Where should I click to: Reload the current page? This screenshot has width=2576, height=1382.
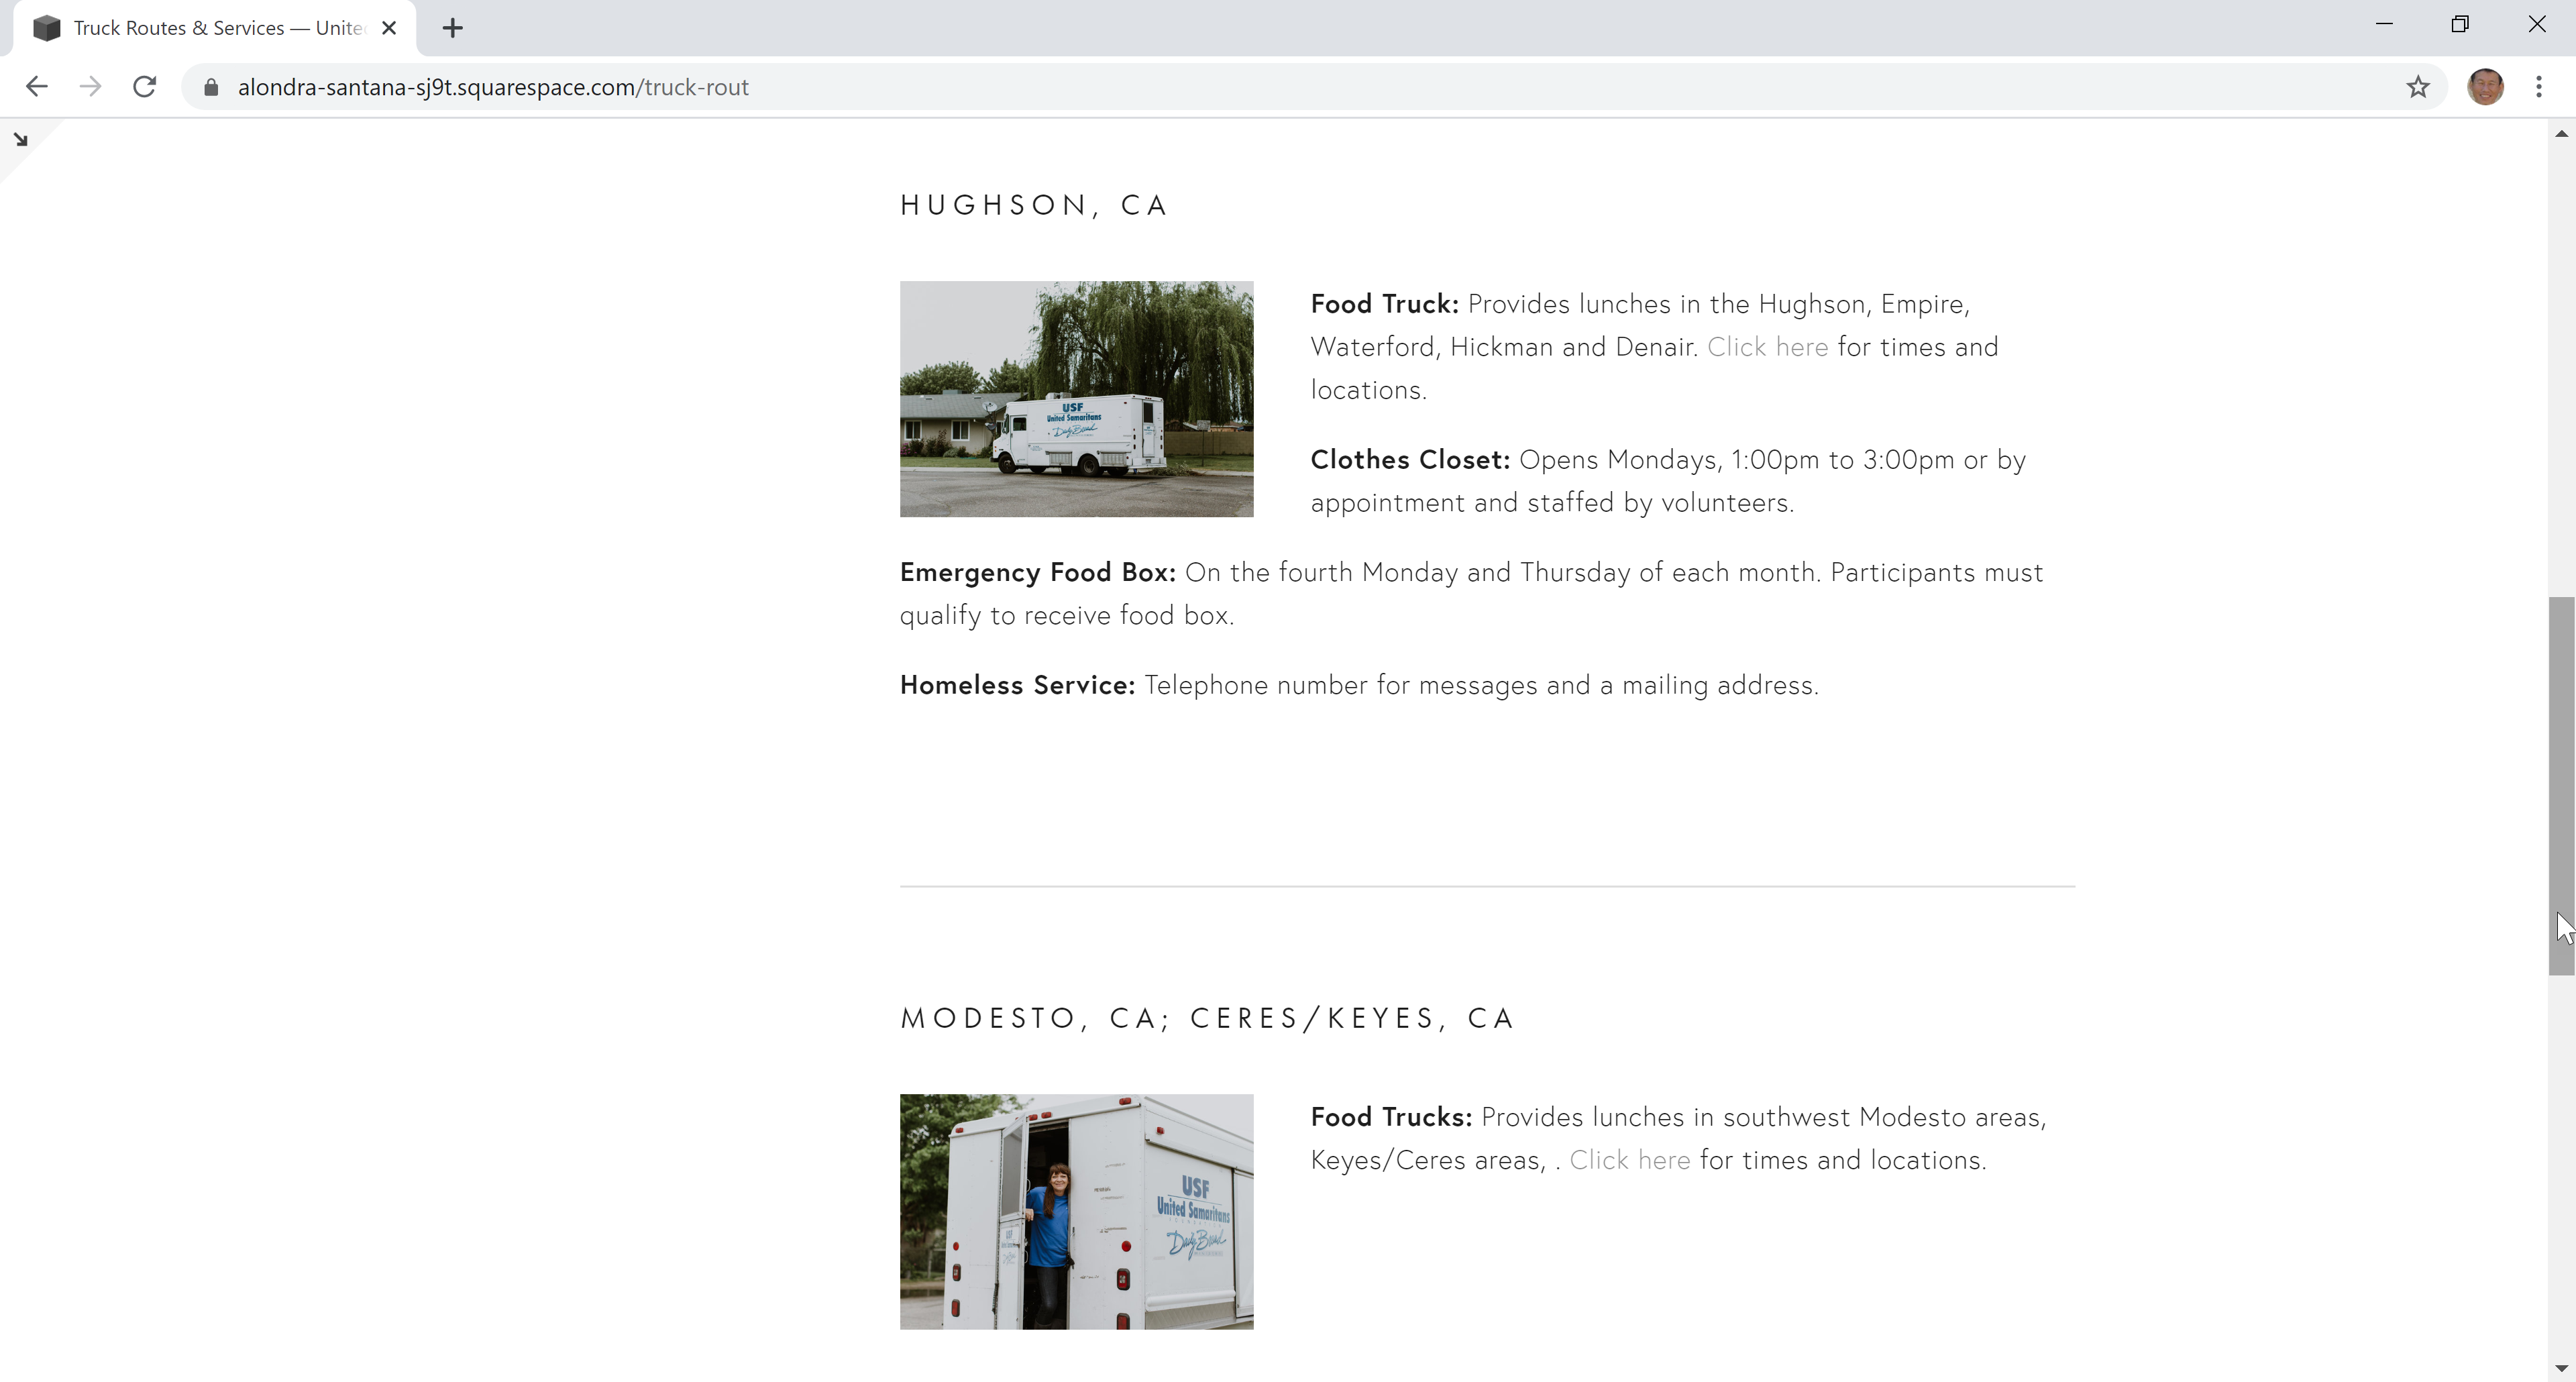(145, 87)
